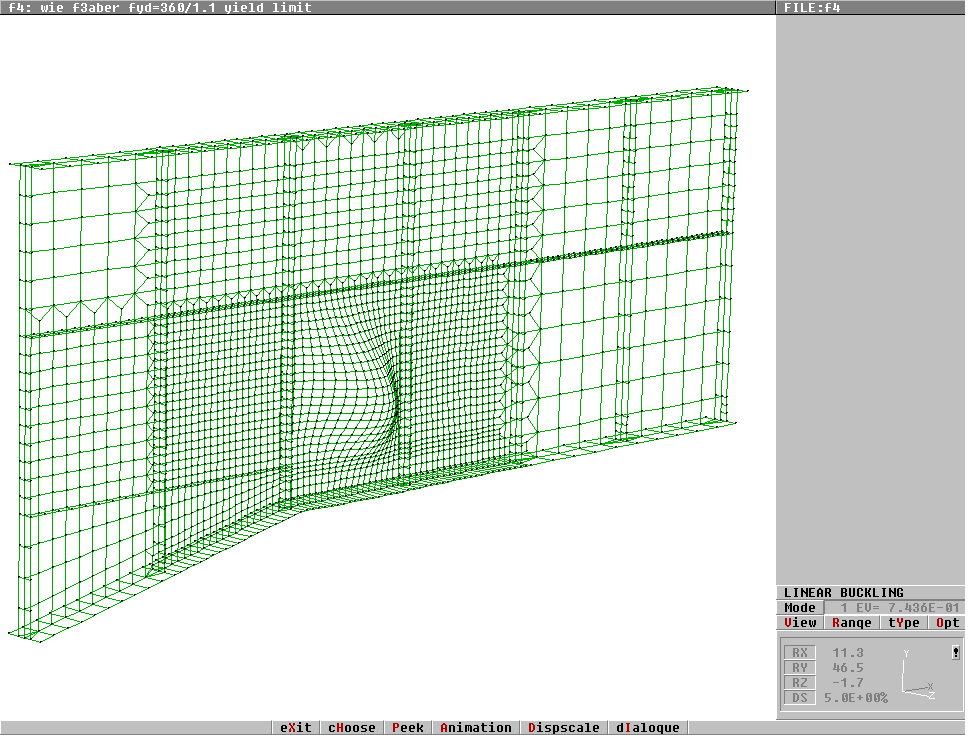Click the eigenvalue field EV= 7.436E-01
The width and height of the screenshot is (968, 735).
[x=896, y=608]
